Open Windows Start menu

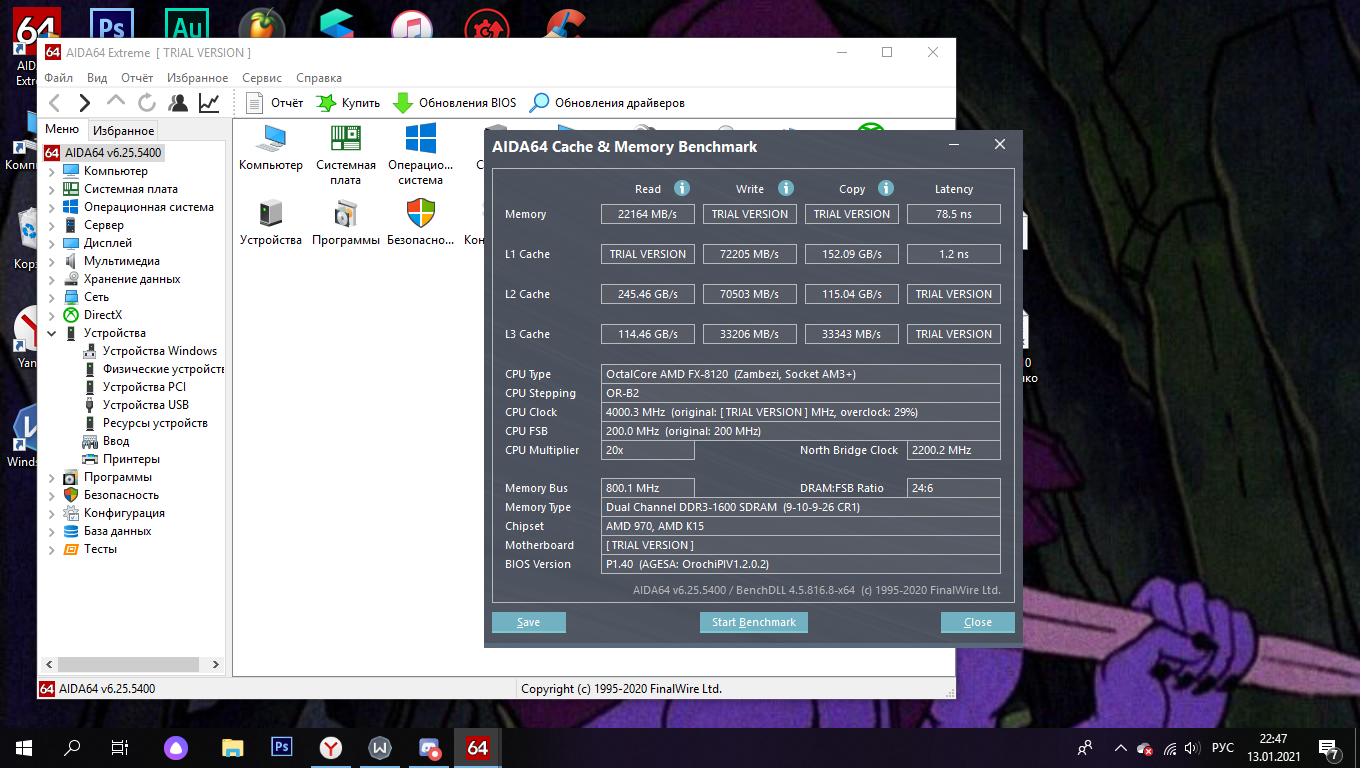(24, 747)
